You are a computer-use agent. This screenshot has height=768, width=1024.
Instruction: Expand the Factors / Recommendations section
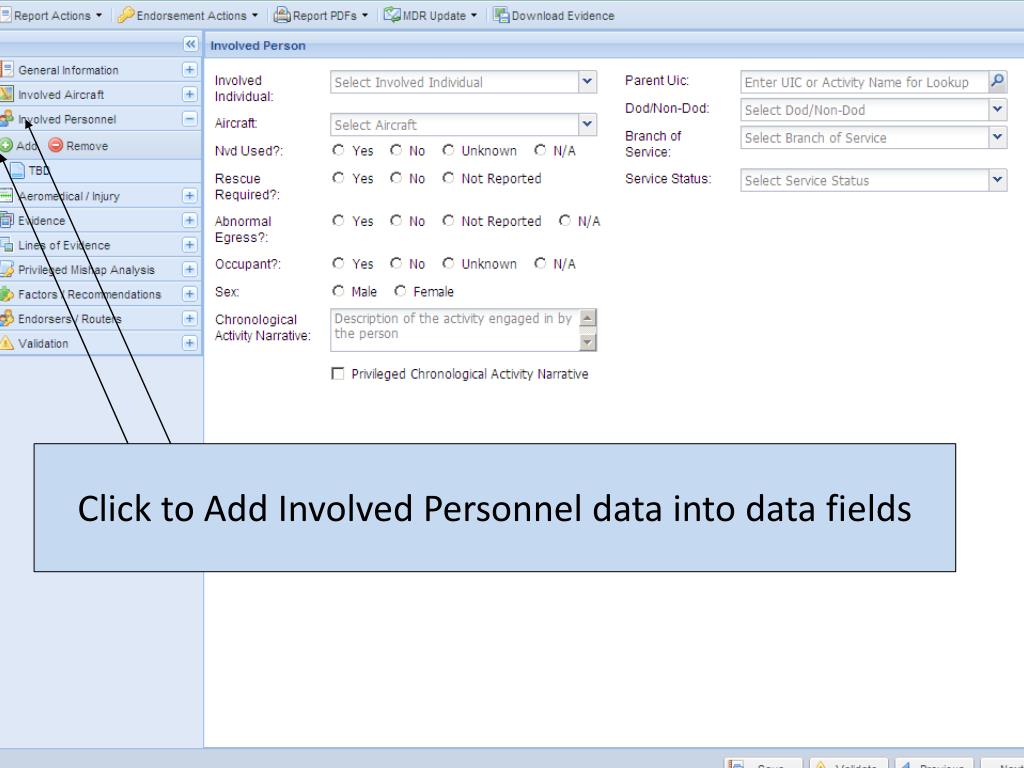coord(189,295)
